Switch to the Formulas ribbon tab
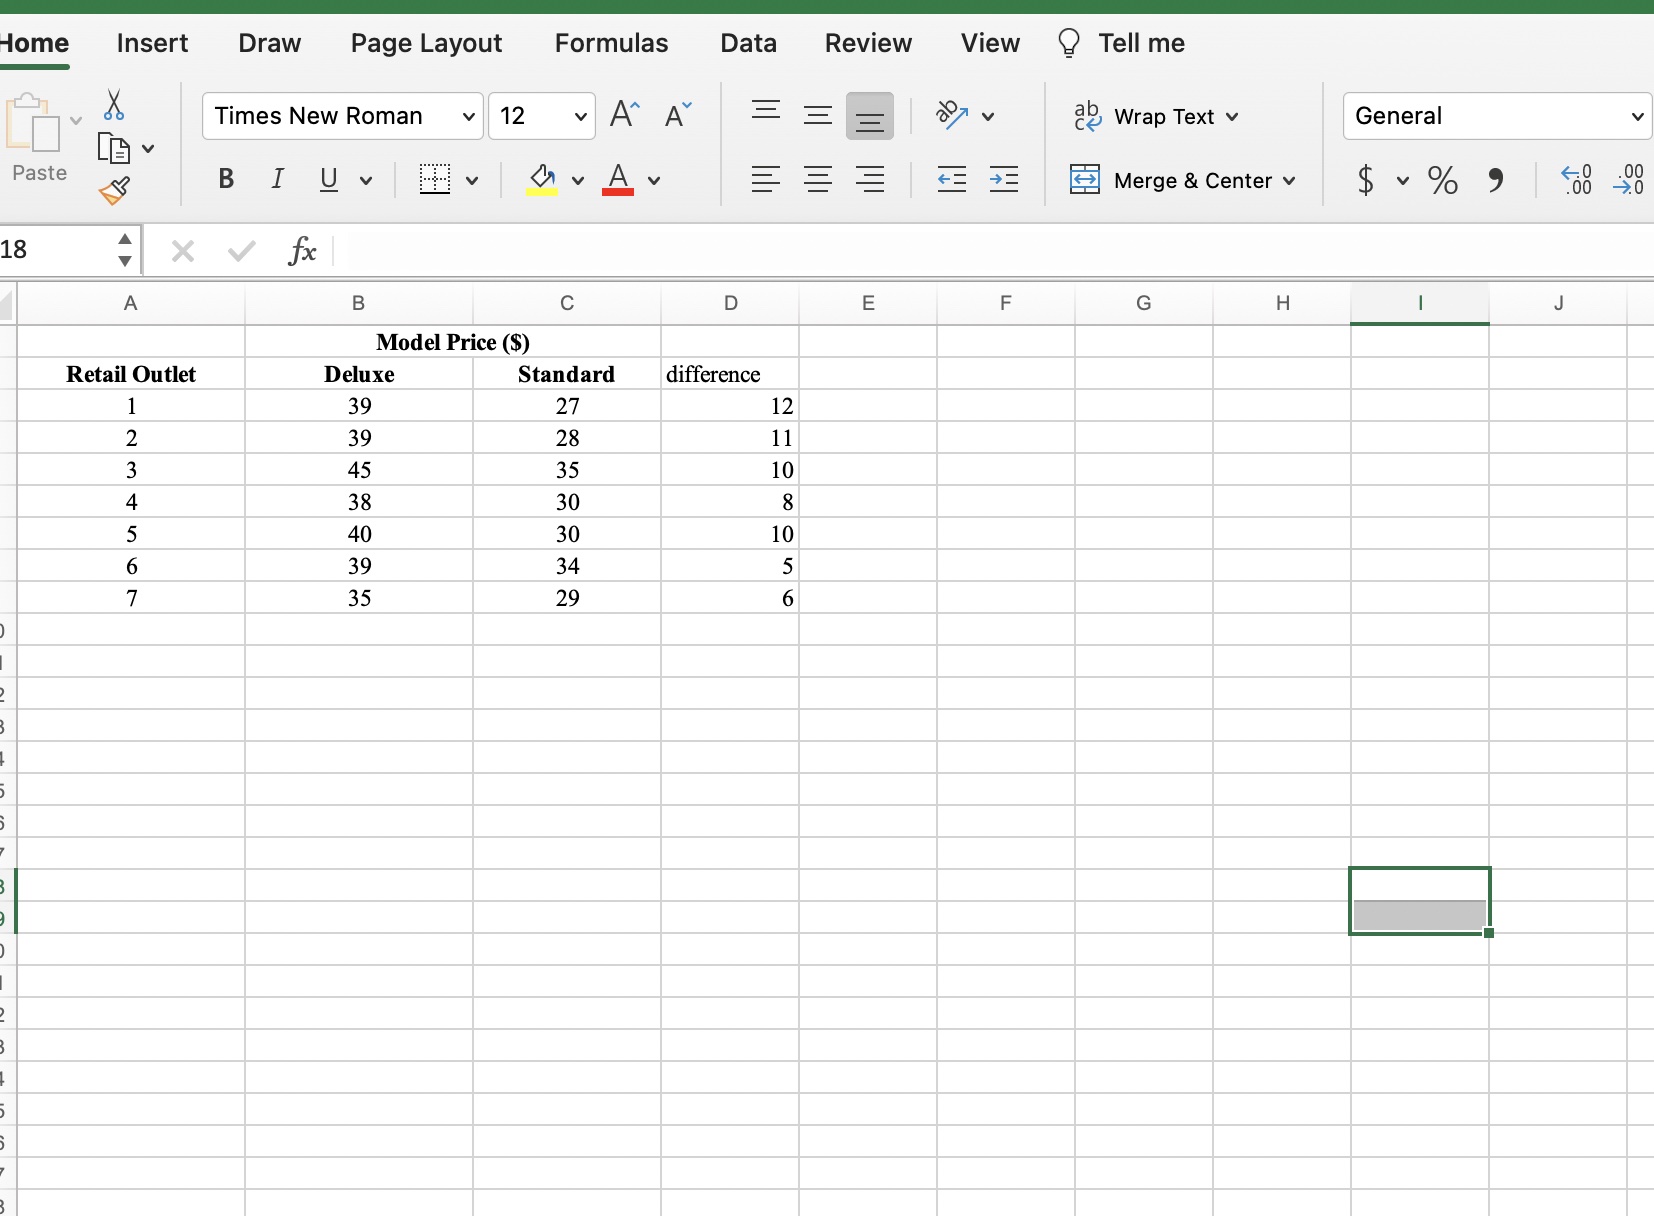 click(x=613, y=43)
